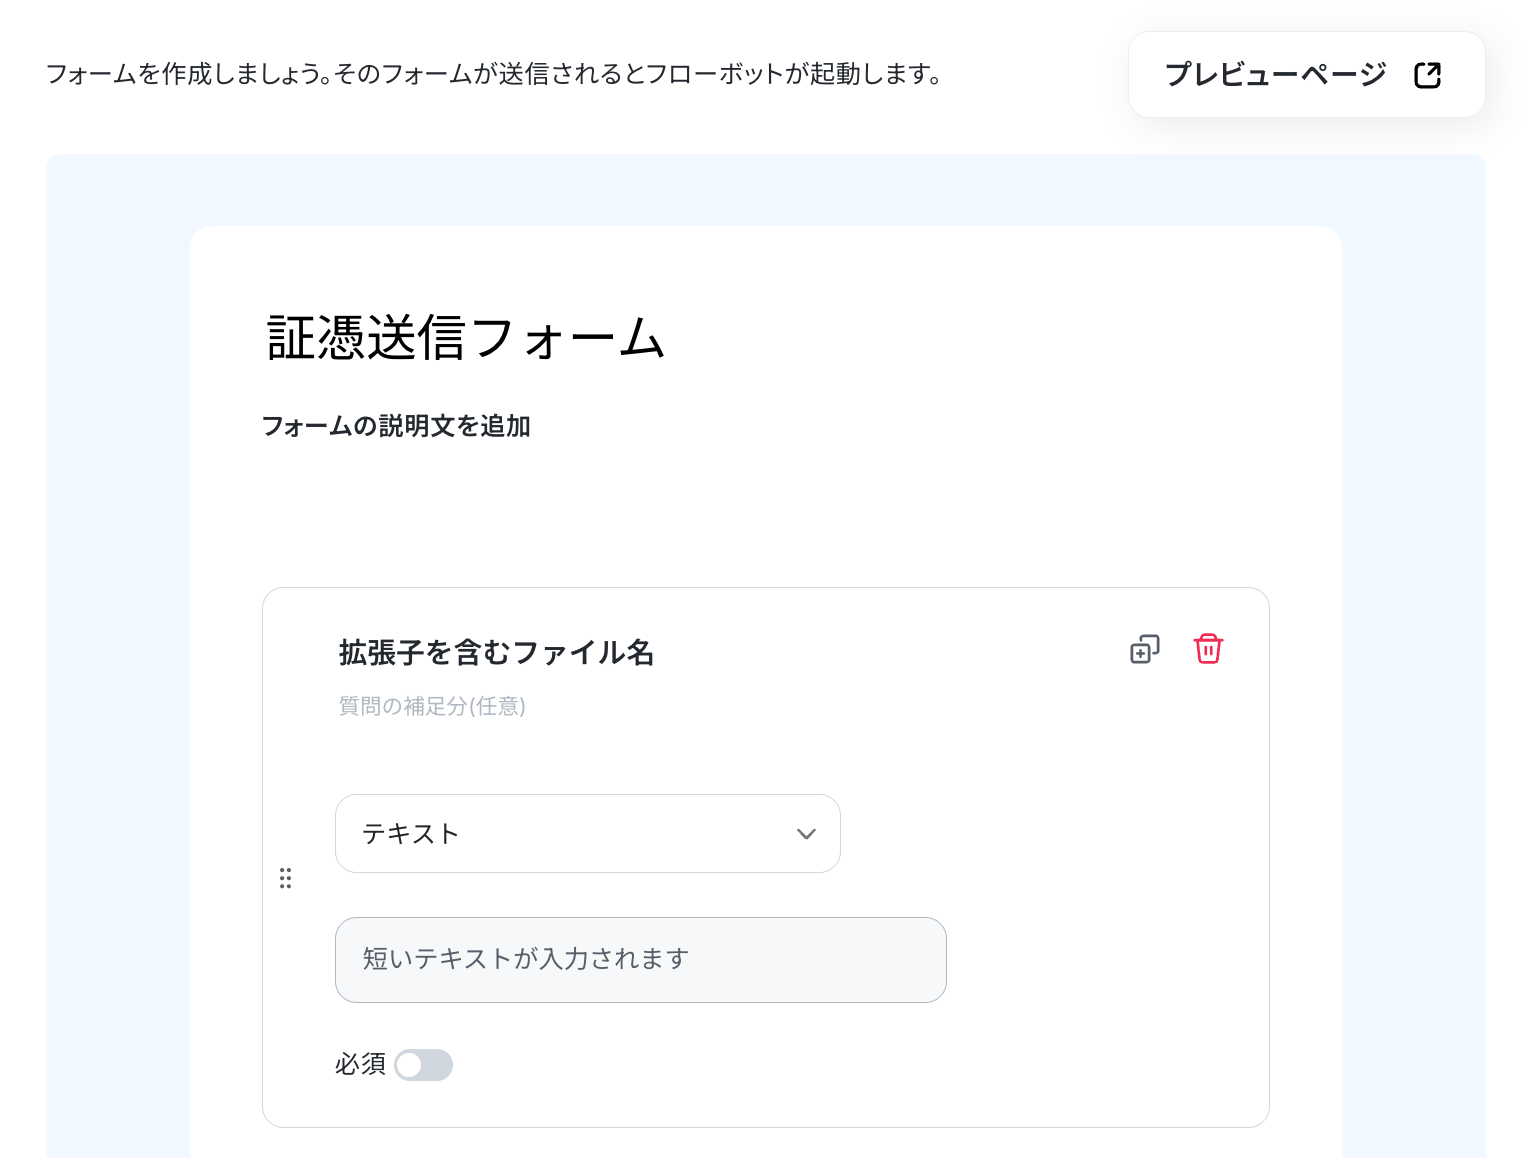This screenshot has width=1526, height=1158.
Task: Click the 質問の補足分(任意) supplement field
Action: 432,706
